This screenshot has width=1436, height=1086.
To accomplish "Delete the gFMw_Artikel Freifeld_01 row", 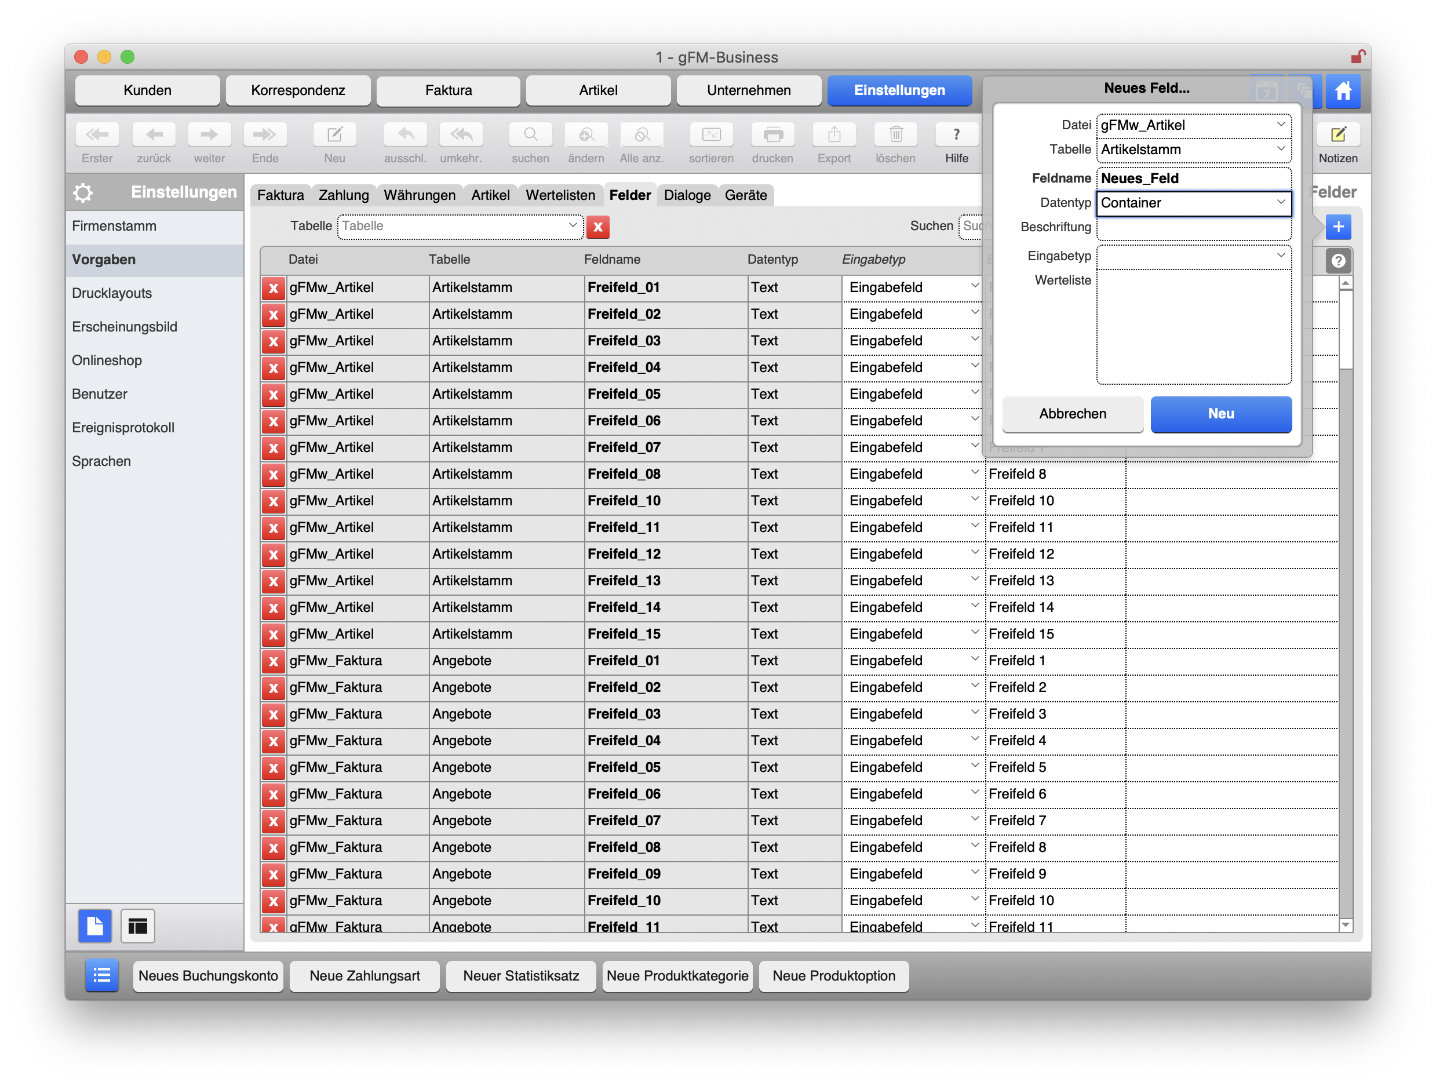I will coord(273,288).
